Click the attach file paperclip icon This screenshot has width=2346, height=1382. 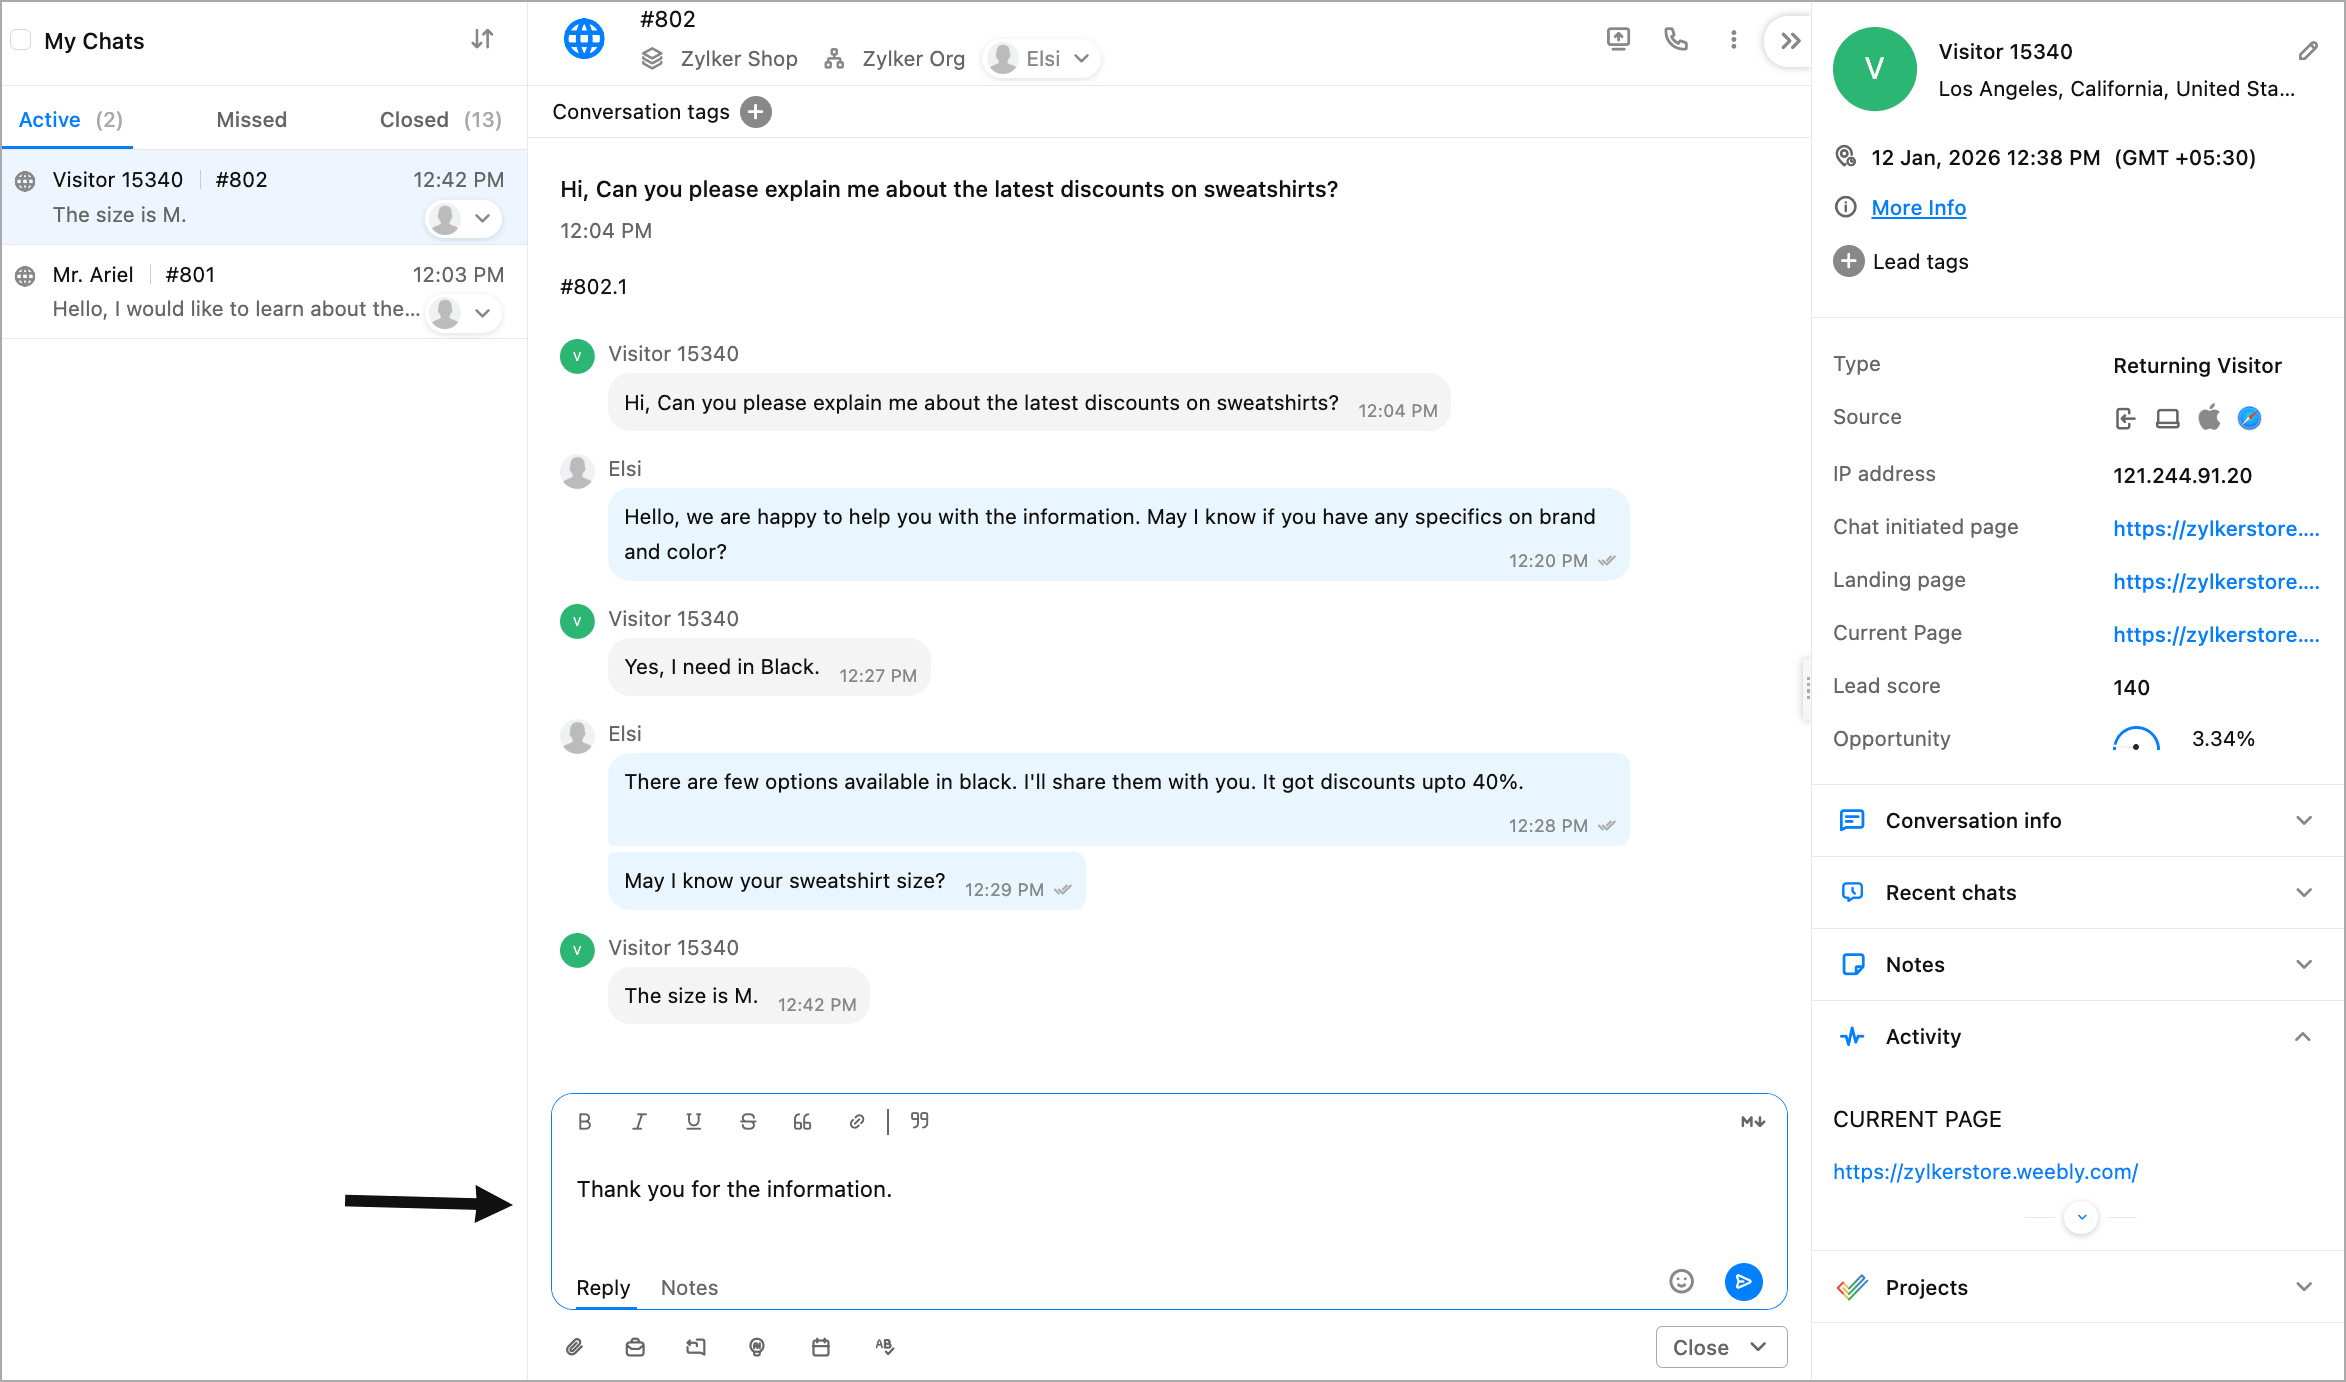coord(574,1347)
